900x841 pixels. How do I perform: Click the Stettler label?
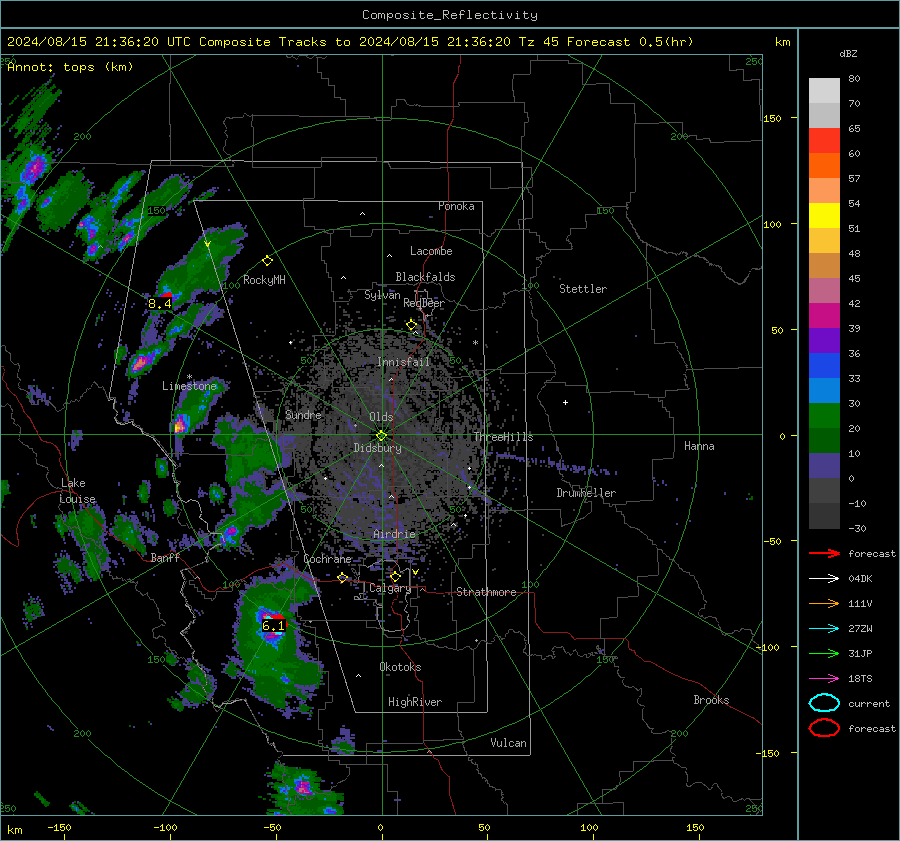click(583, 289)
